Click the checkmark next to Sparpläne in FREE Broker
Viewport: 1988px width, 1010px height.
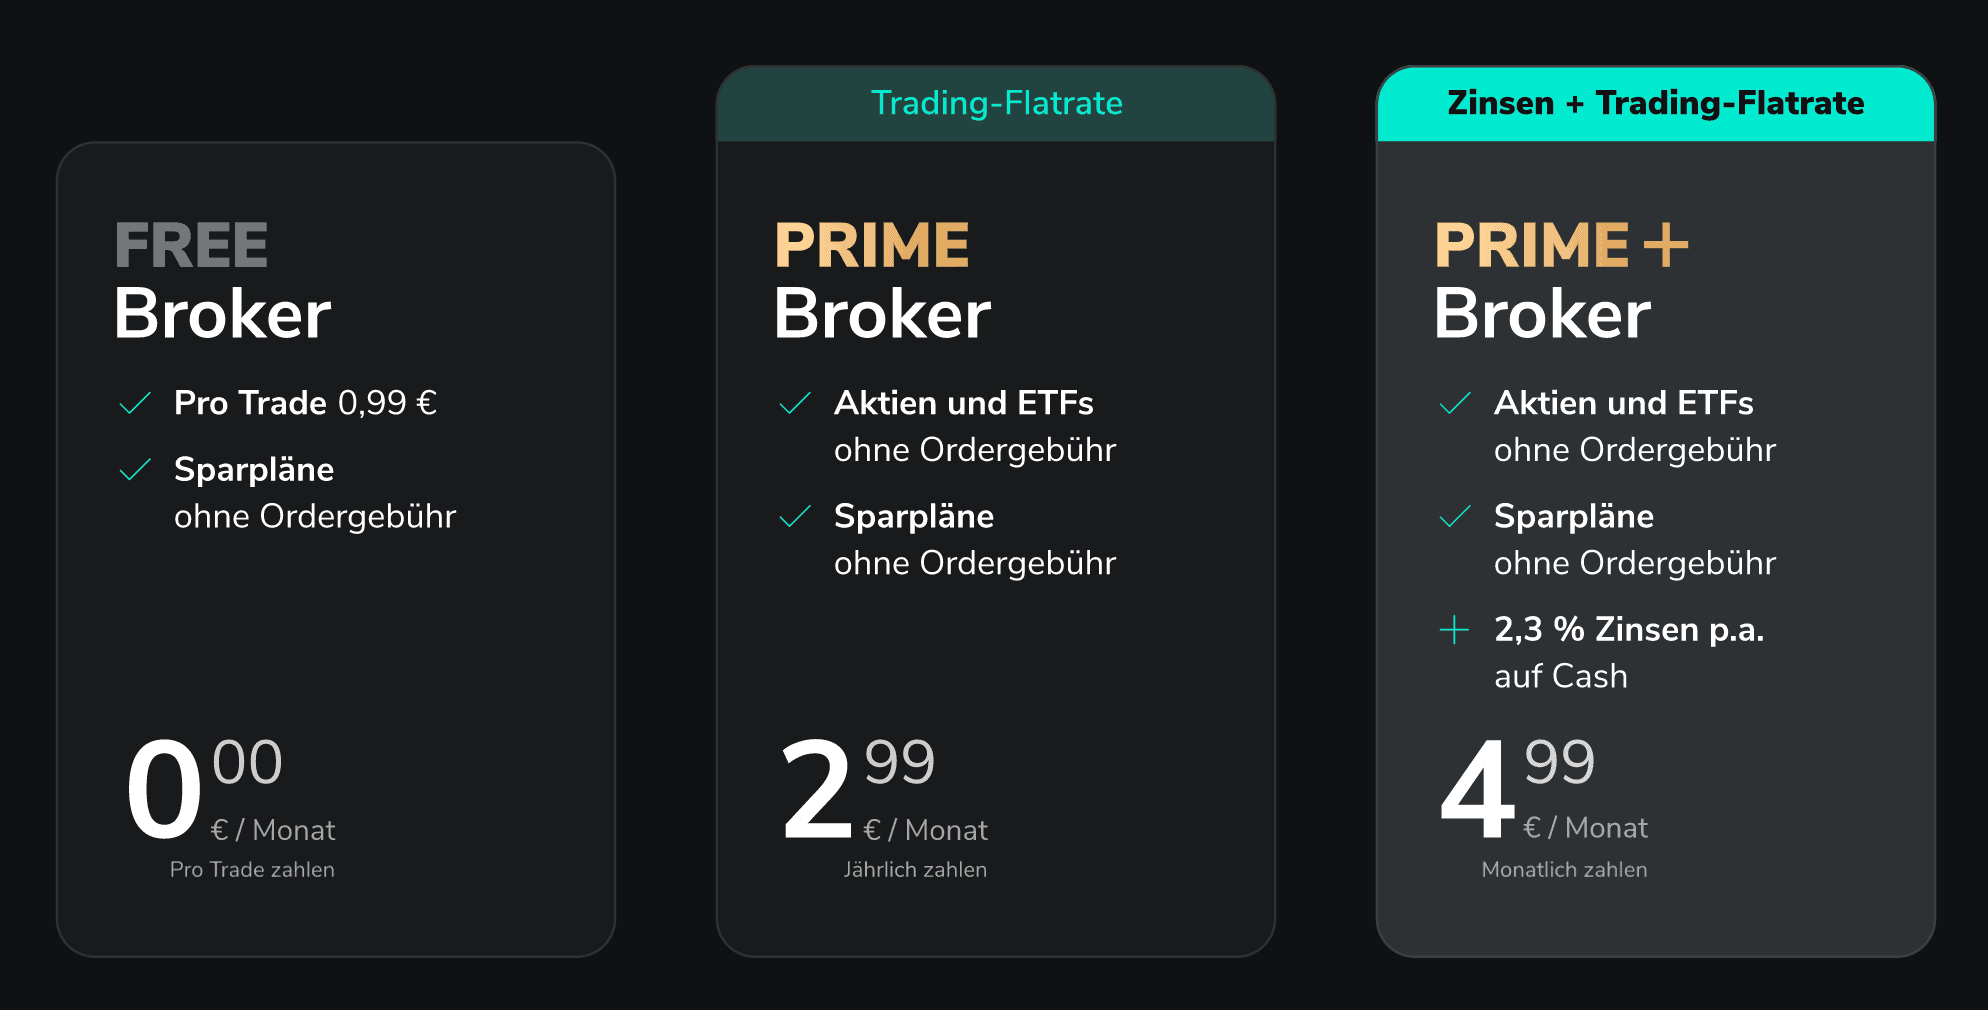[135, 470]
